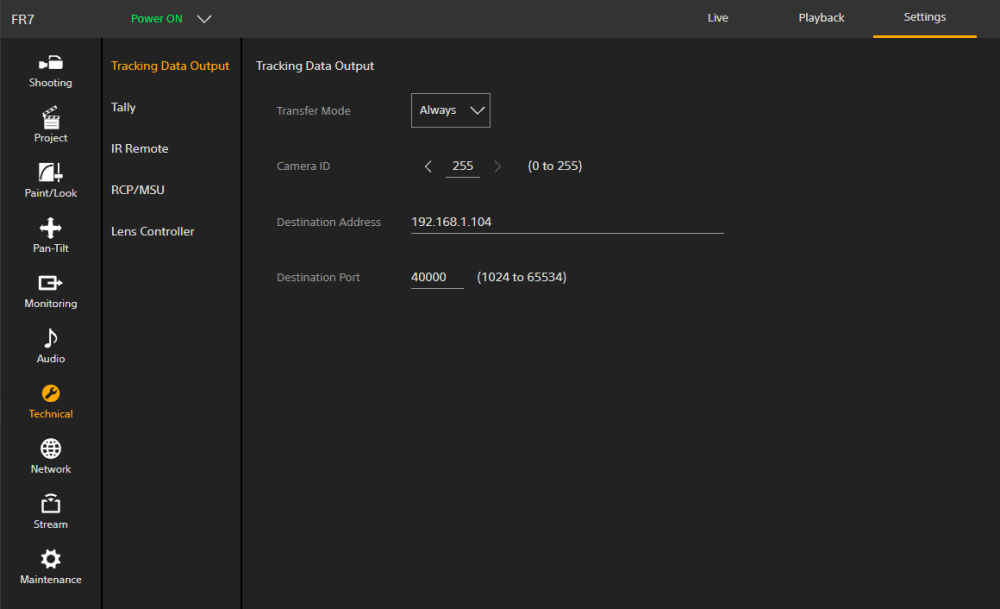
Task: Expand the Power ON dropdown chevron
Action: (204, 19)
